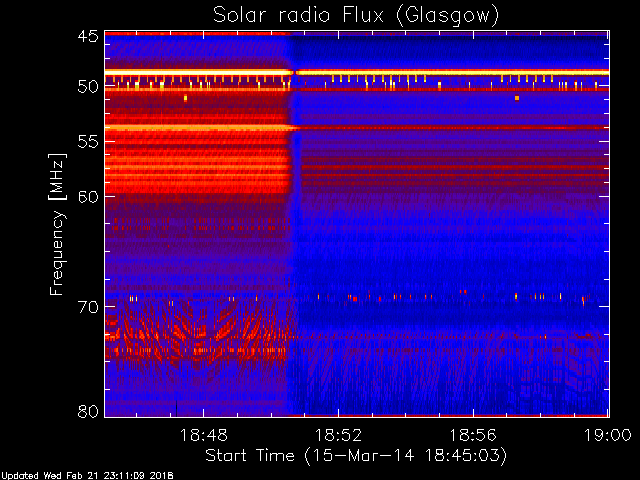Click the 55 frequency axis label

88,142
